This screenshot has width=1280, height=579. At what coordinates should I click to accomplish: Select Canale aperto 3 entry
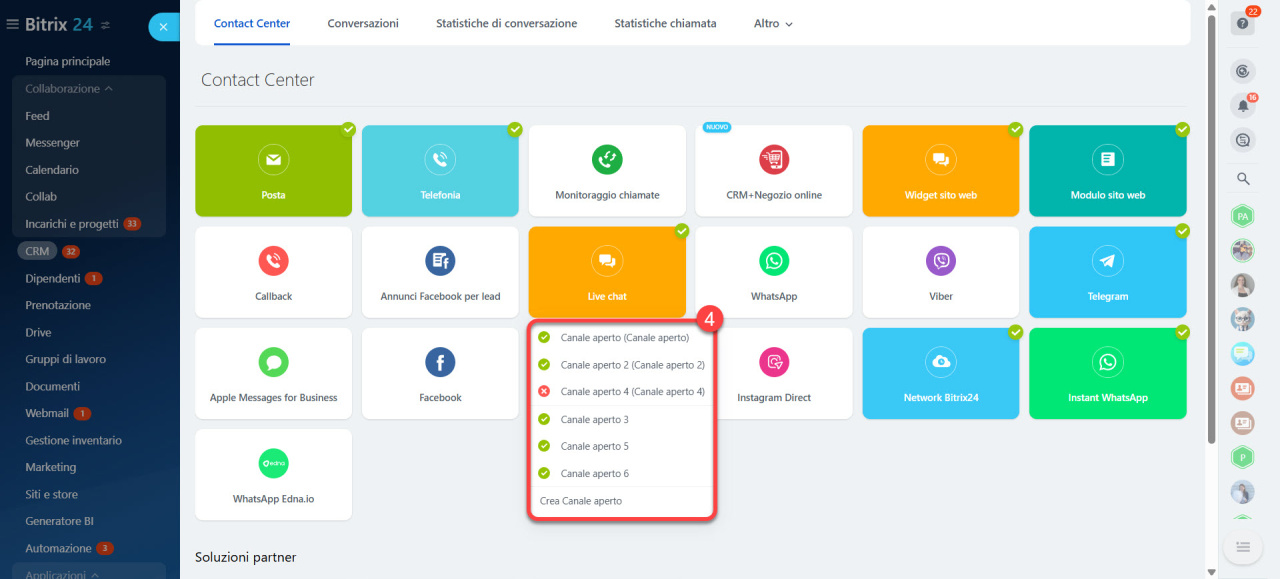pyautogui.click(x=622, y=419)
